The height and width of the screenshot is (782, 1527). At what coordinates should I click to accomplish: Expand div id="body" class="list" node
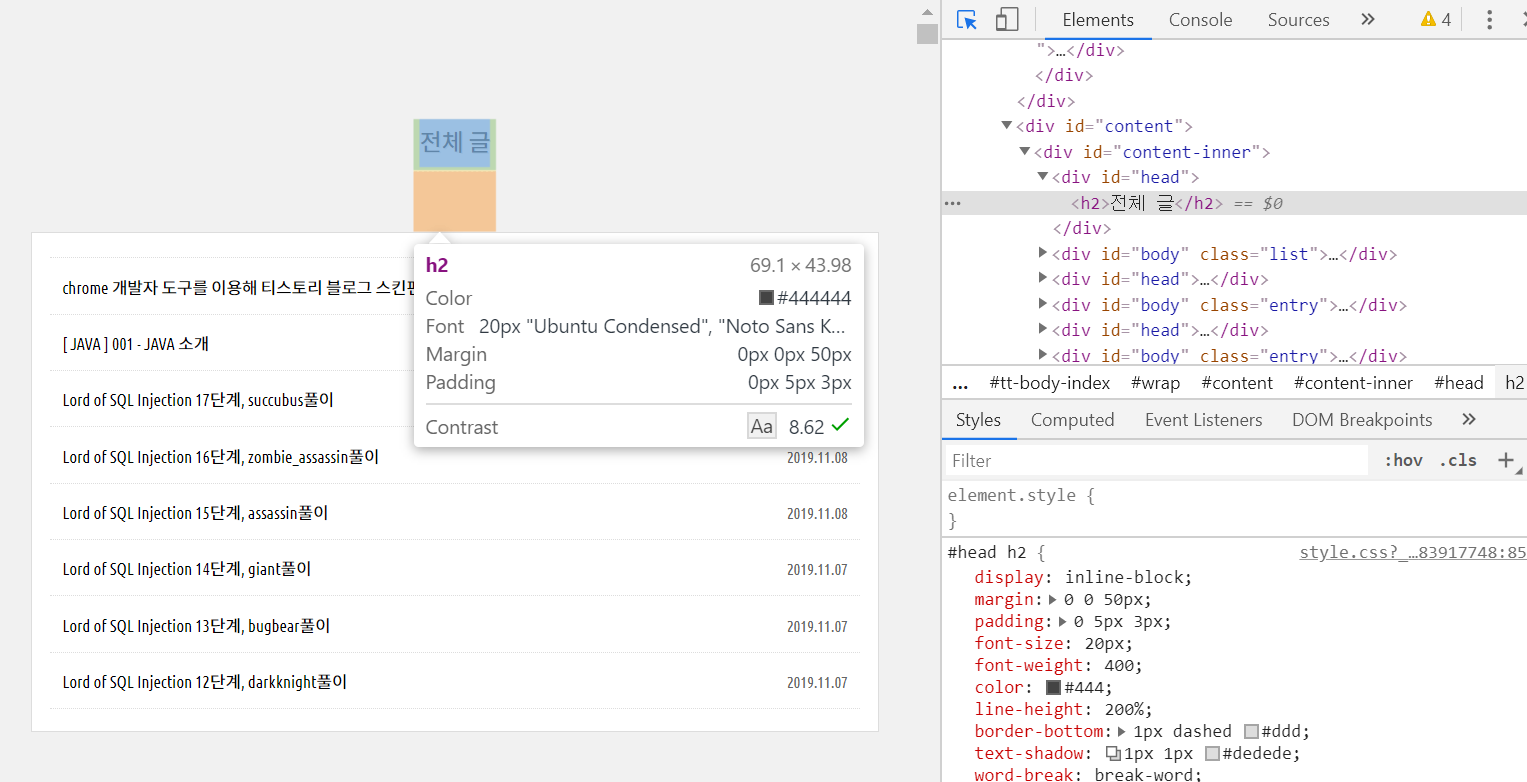pos(1043,253)
